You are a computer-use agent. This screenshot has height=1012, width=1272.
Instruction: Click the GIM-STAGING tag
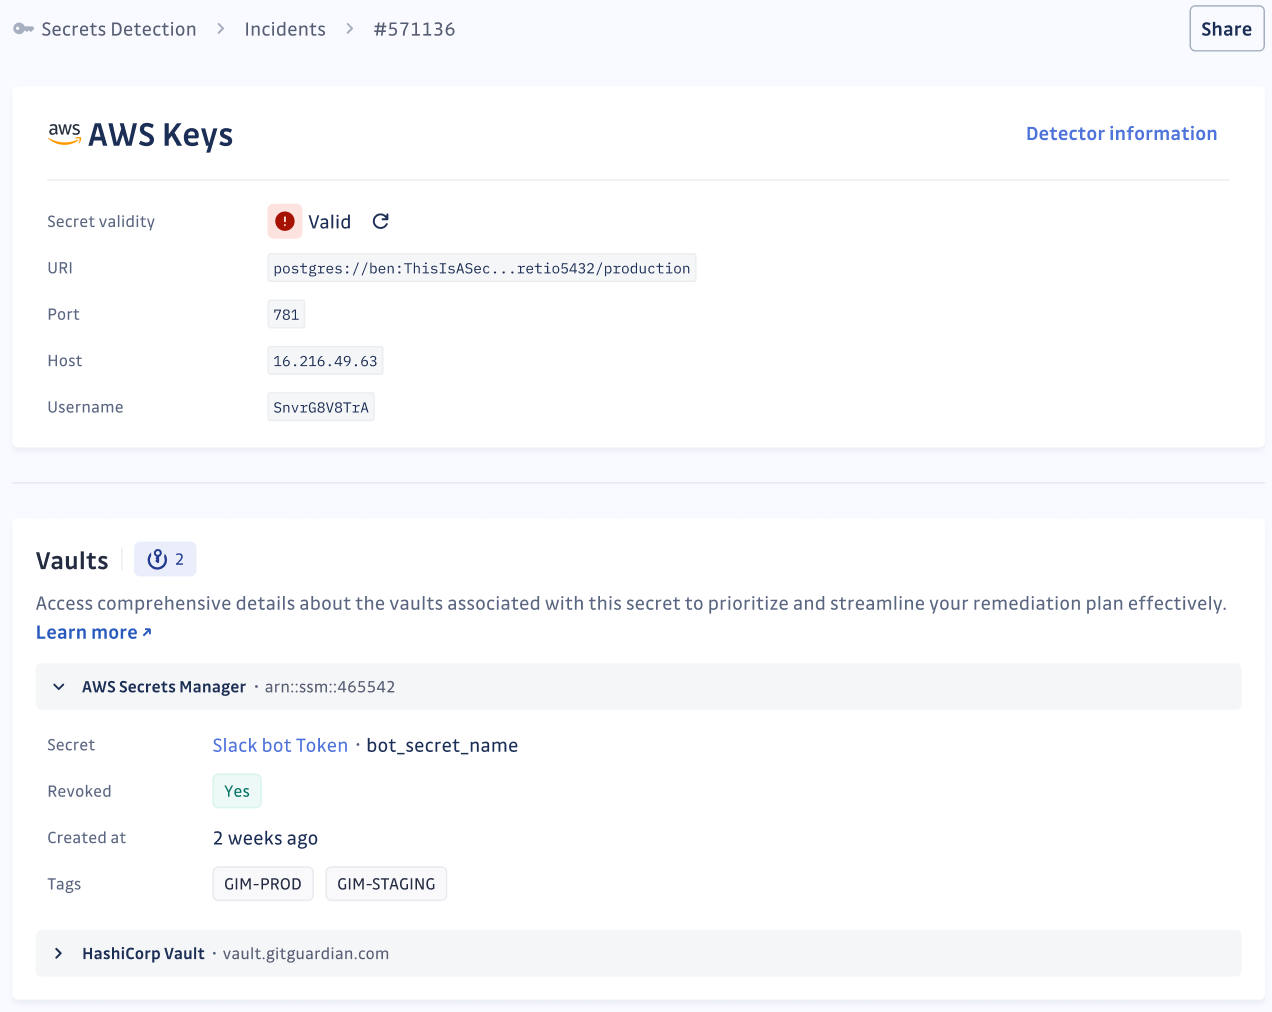pos(386,884)
